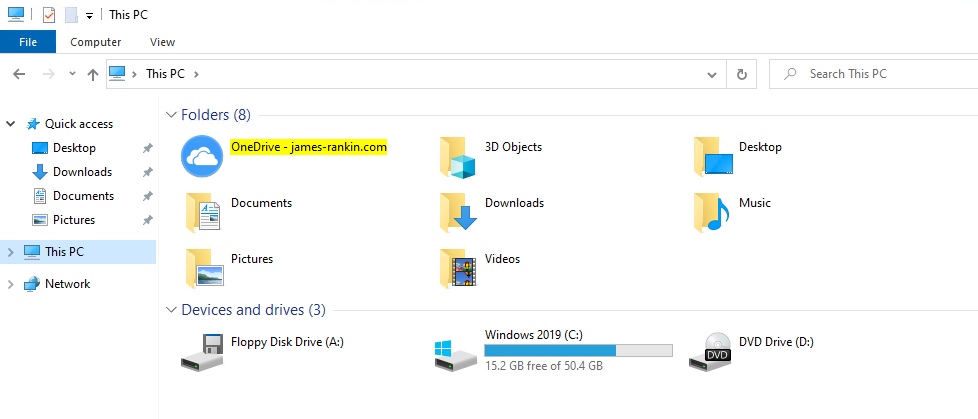Open the Music folder icon
This screenshot has height=419, width=978.
click(712, 211)
